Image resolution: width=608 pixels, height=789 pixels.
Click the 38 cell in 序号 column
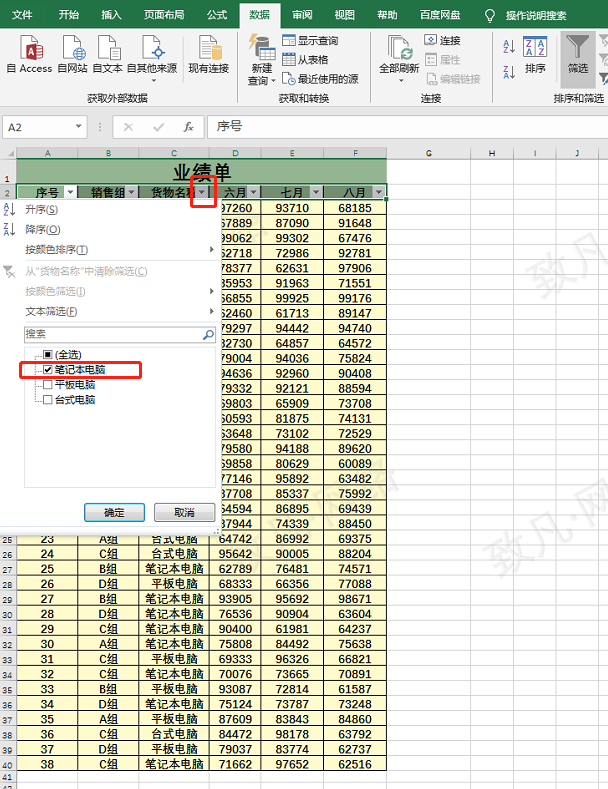[x=47, y=764]
